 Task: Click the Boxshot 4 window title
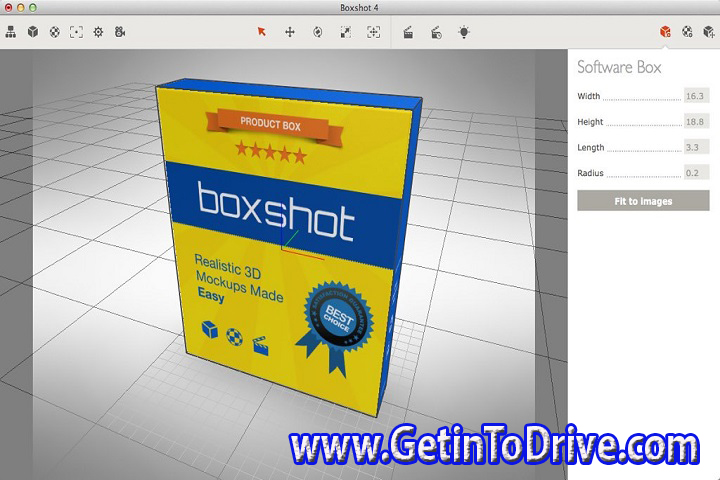(359, 7)
